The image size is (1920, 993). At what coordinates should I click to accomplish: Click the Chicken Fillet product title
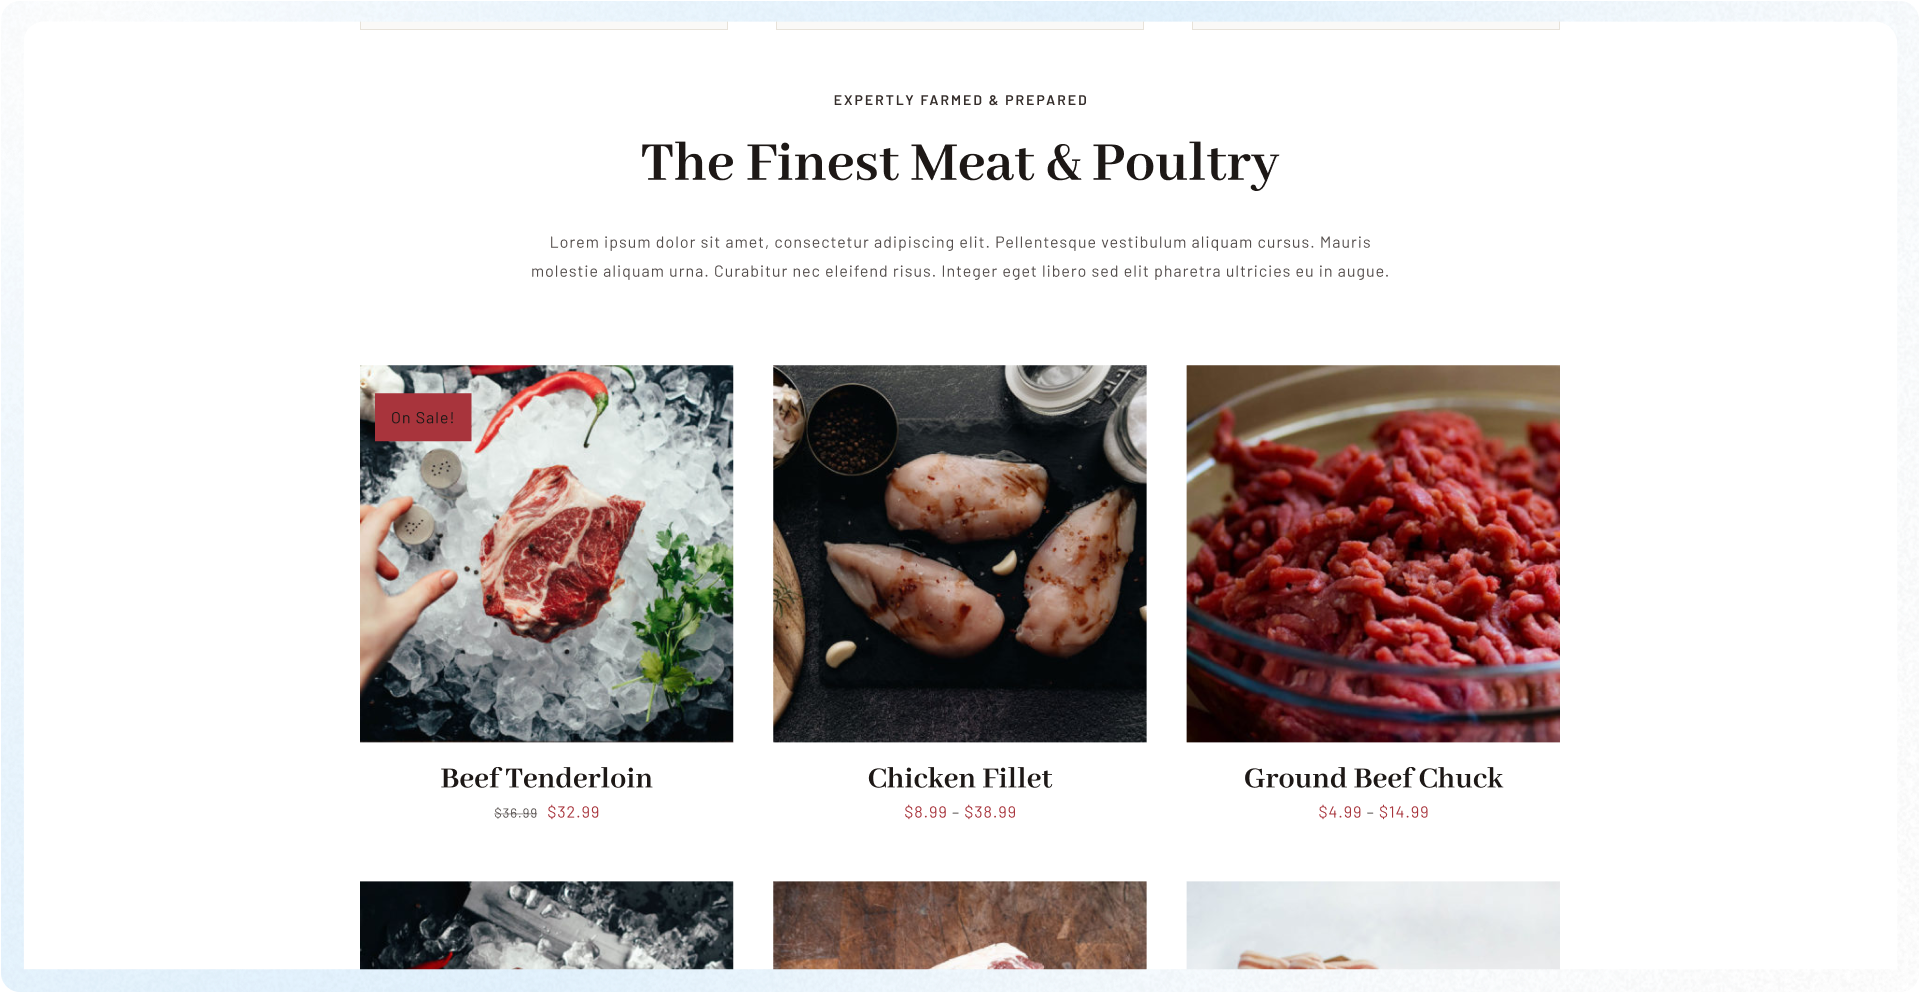pos(960,778)
